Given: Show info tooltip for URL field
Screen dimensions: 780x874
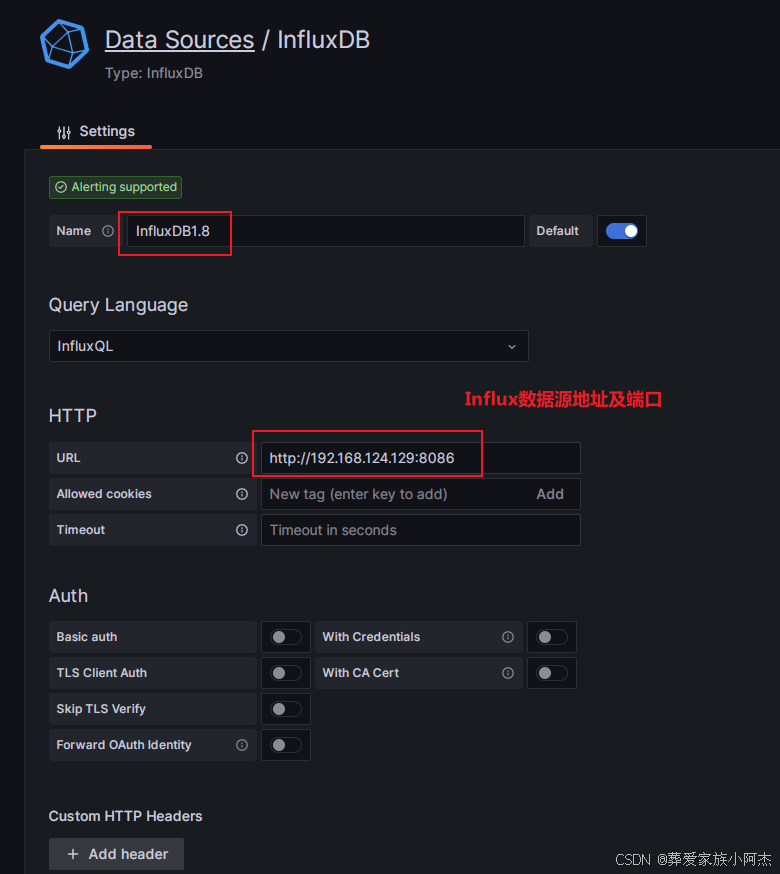Looking at the screenshot, I should (x=241, y=458).
